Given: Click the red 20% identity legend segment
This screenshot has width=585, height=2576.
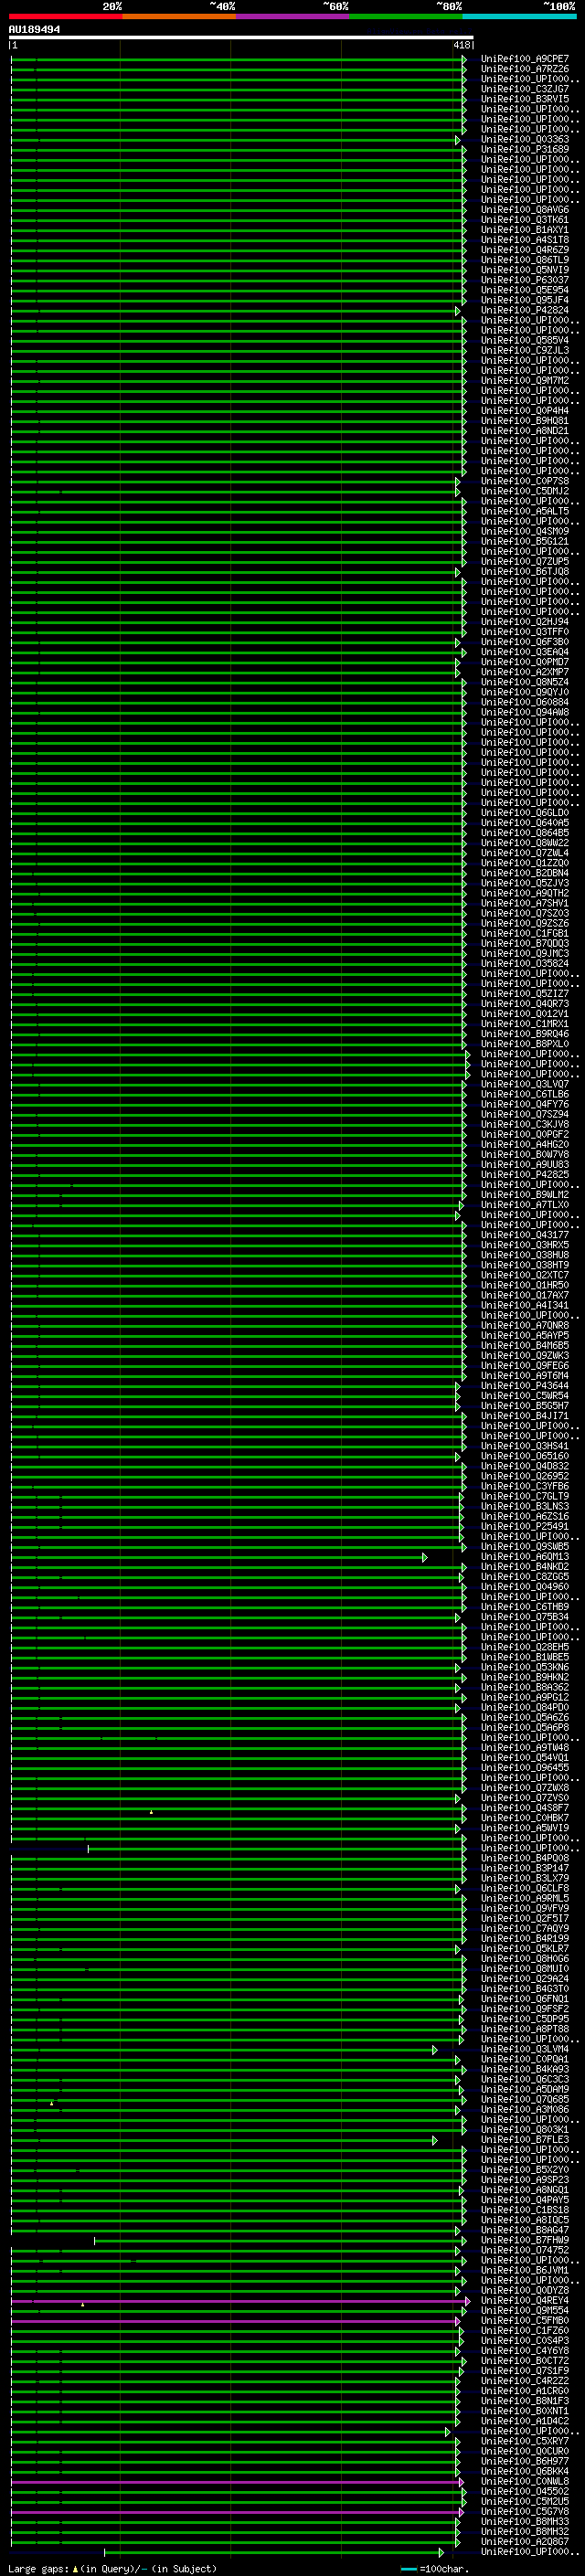Looking at the screenshot, I should [65, 16].
